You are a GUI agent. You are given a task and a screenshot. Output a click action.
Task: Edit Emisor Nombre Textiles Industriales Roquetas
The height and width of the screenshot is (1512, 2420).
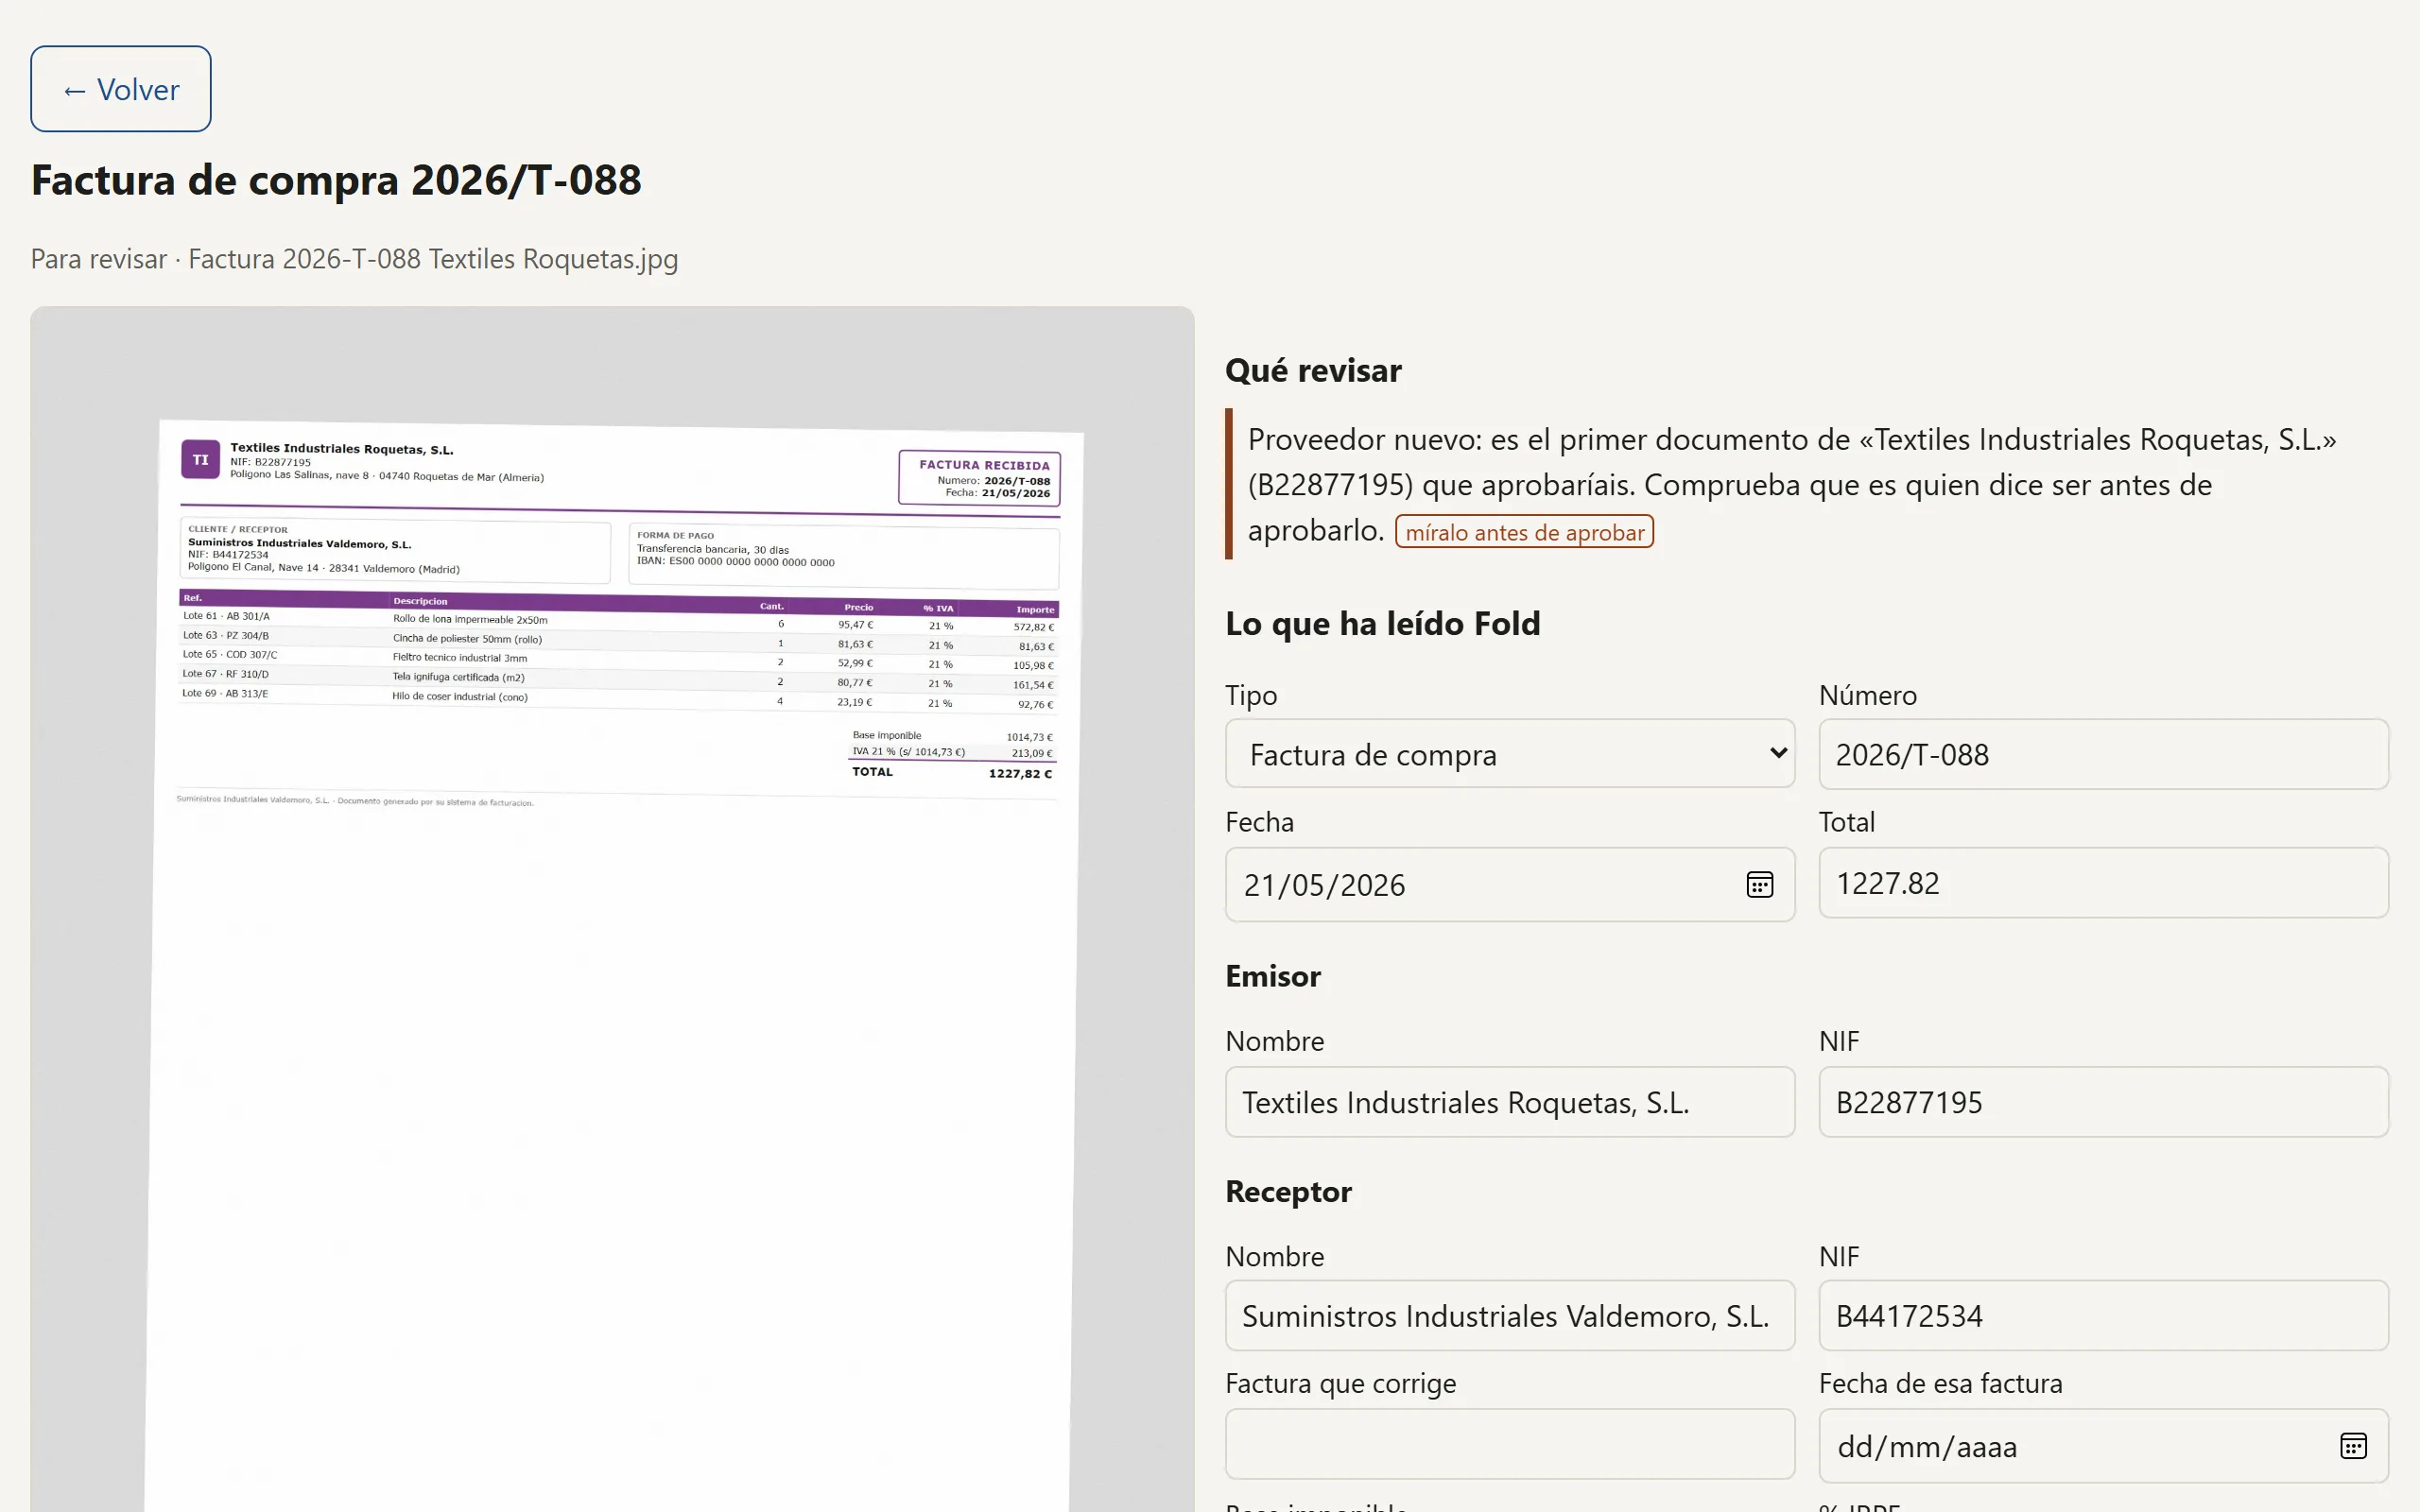(1510, 1102)
